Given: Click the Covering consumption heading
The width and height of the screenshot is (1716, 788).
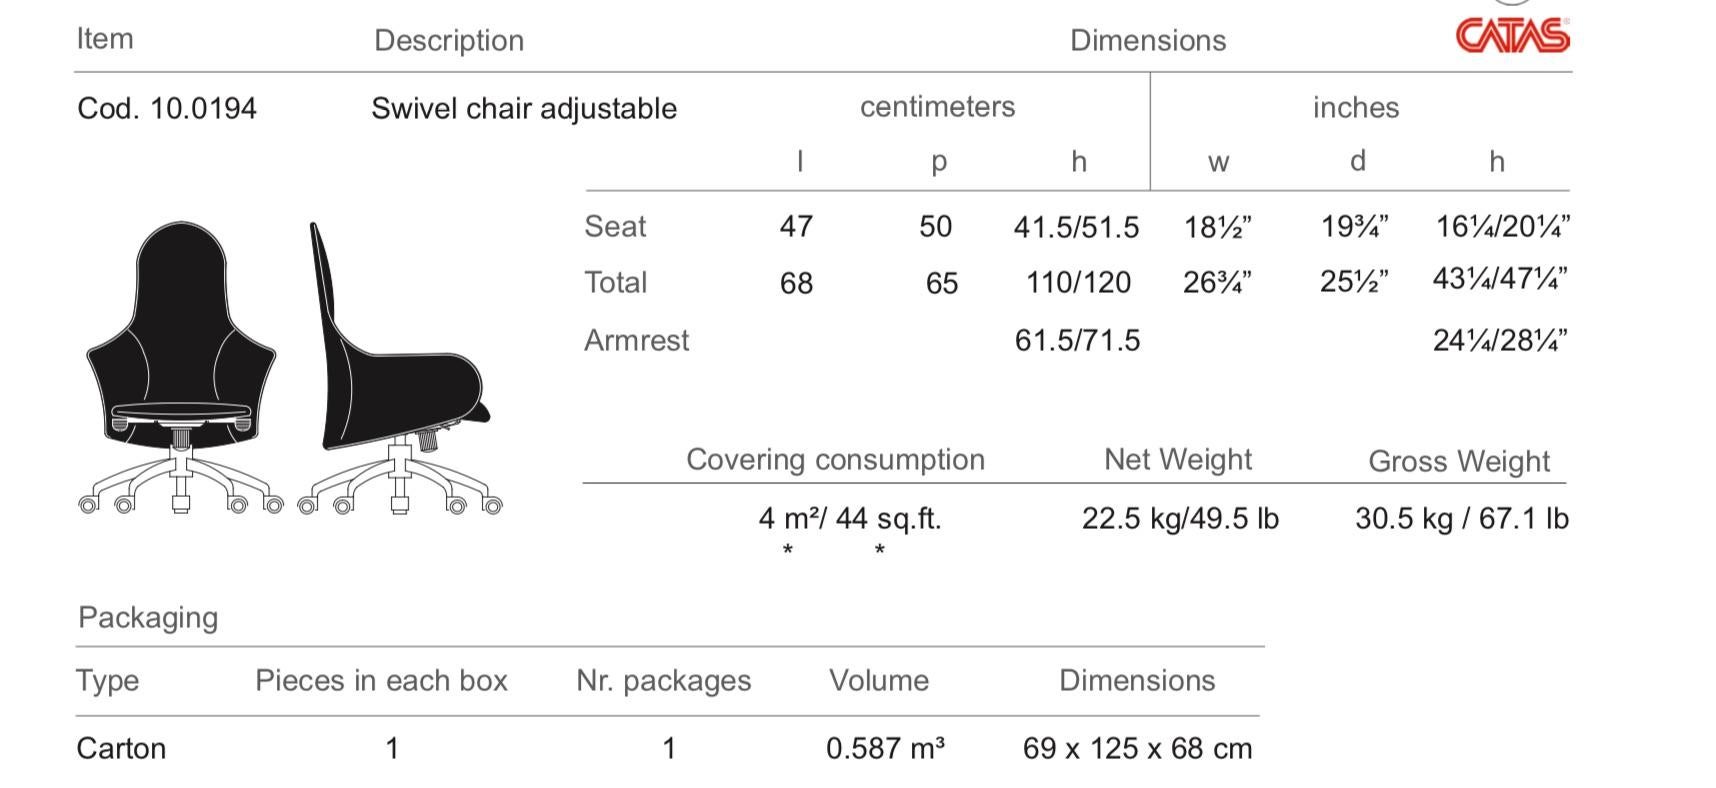Looking at the screenshot, I should tap(836, 460).
